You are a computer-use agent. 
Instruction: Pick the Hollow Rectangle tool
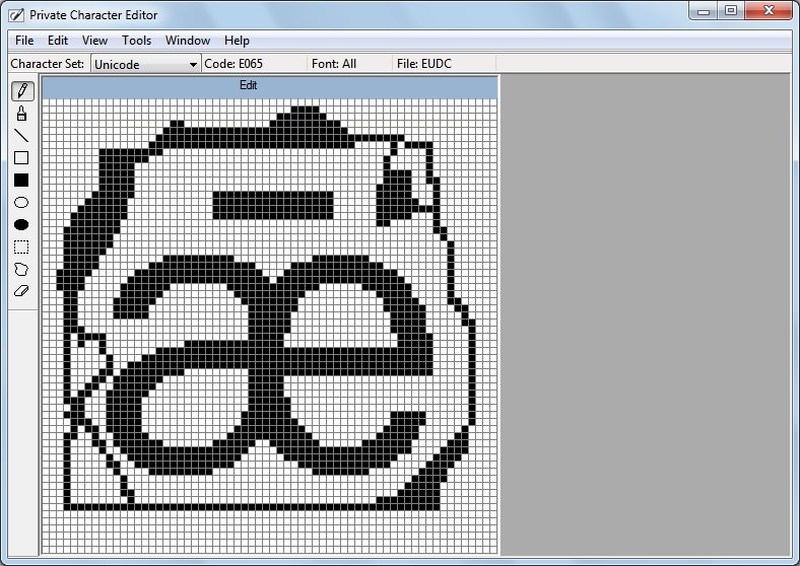point(21,158)
